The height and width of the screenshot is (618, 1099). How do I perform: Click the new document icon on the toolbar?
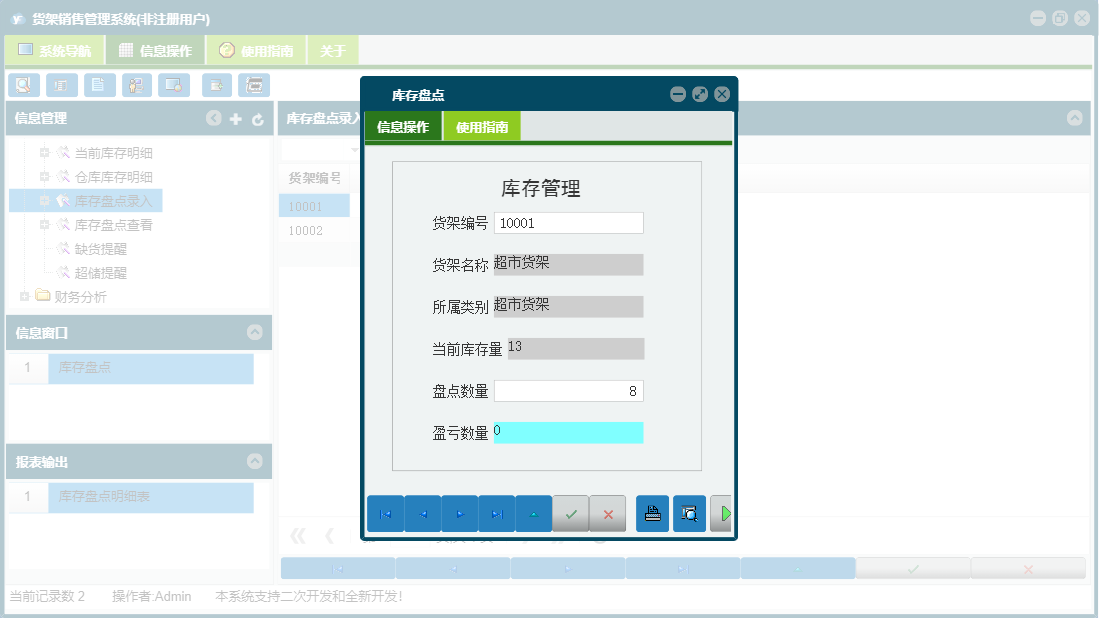[99, 85]
